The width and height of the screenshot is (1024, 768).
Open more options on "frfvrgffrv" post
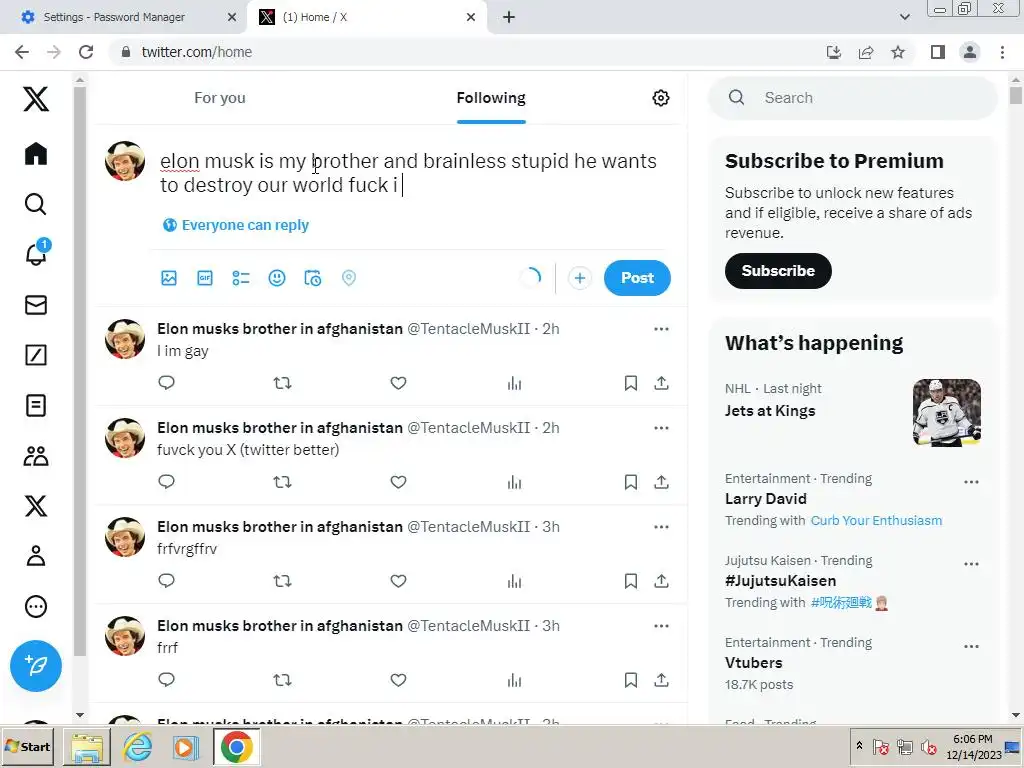pyautogui.click(x=662, y=527)
